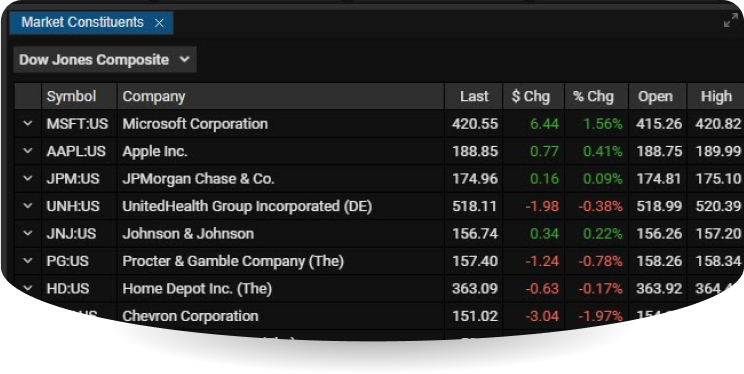Image resolution: width=744 pixels, height=374 pixels.
Task: Expand the JPM:US row details
Action: tap(28, 179)
